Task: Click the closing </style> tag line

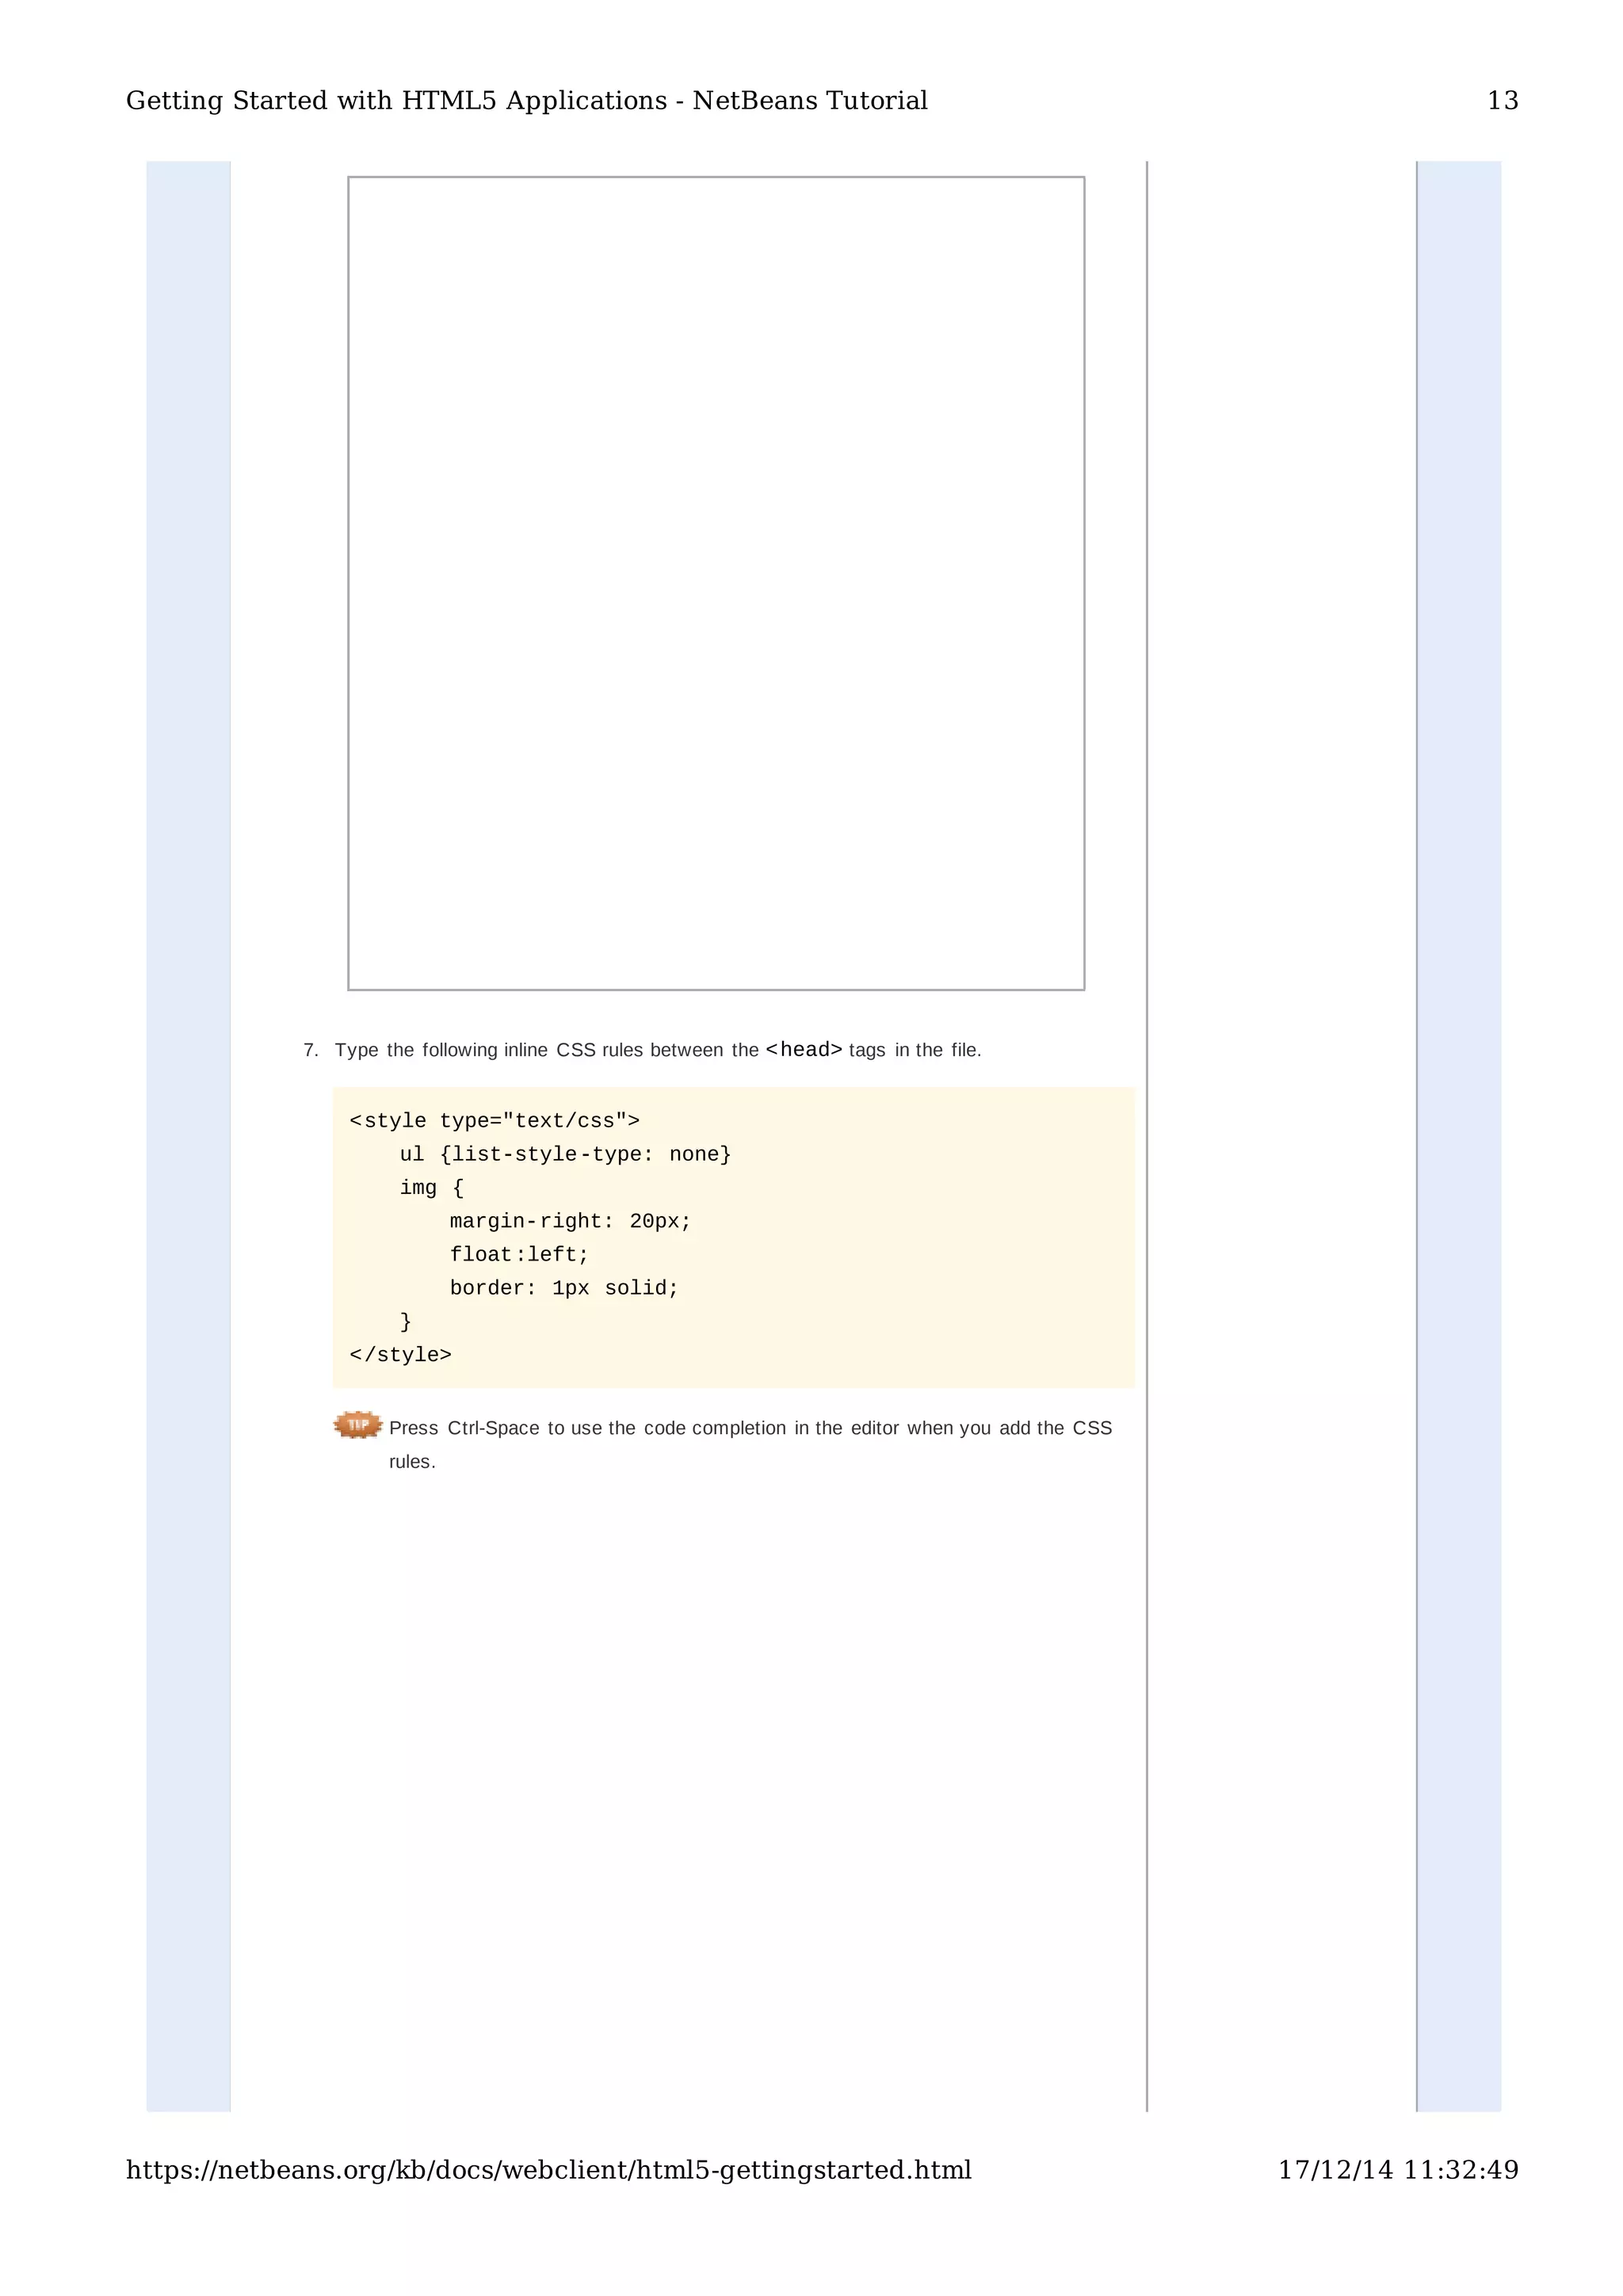Action: (400, 1355)
